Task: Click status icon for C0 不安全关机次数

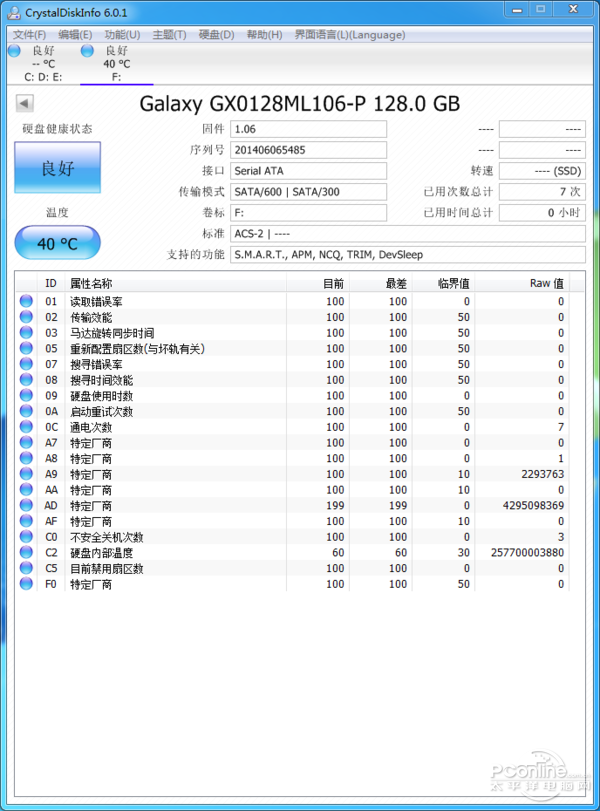Action: [x=26, y=536]
